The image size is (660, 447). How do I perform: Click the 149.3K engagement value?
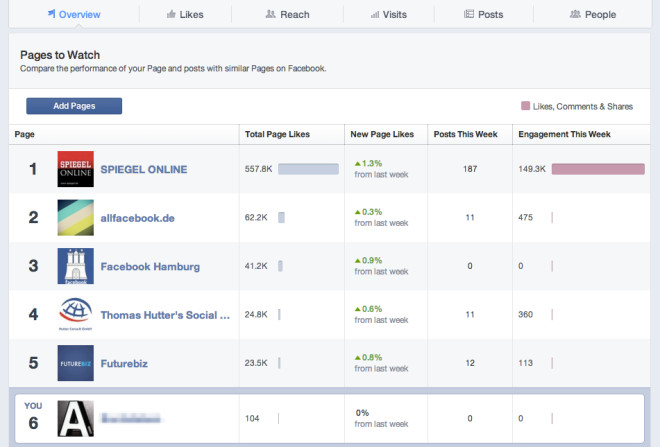coord(532,169)
